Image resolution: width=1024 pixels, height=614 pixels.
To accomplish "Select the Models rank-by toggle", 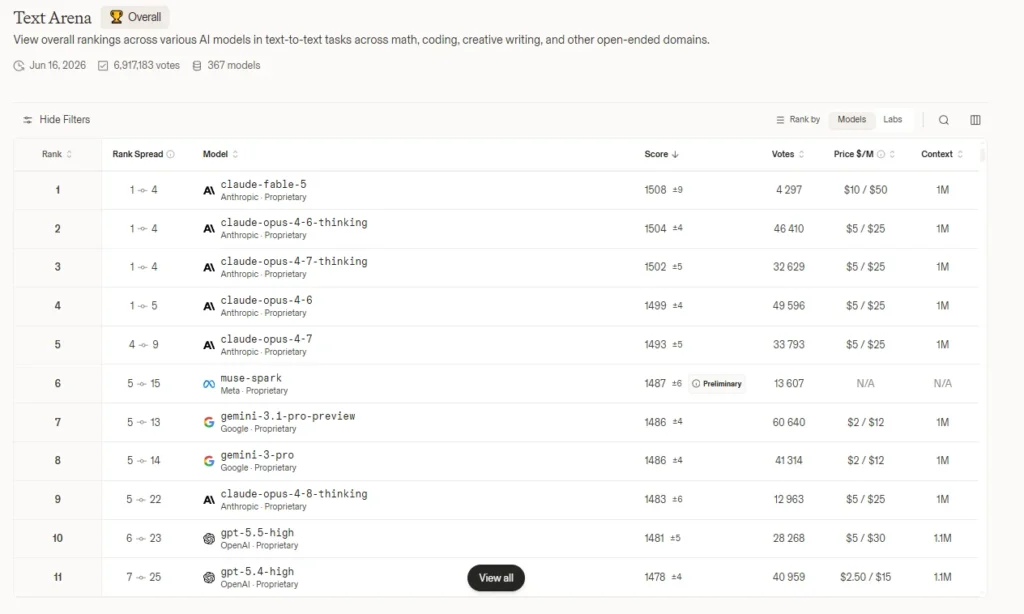I will coord(852,120).
